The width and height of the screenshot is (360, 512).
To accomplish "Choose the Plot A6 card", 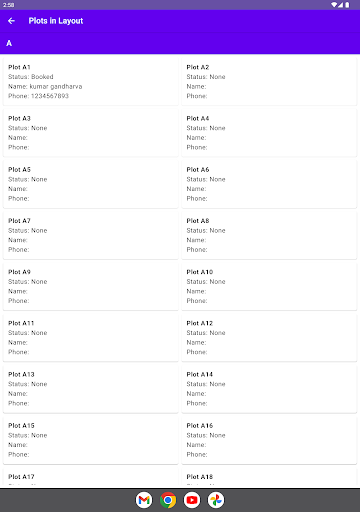I will [269, 184].
